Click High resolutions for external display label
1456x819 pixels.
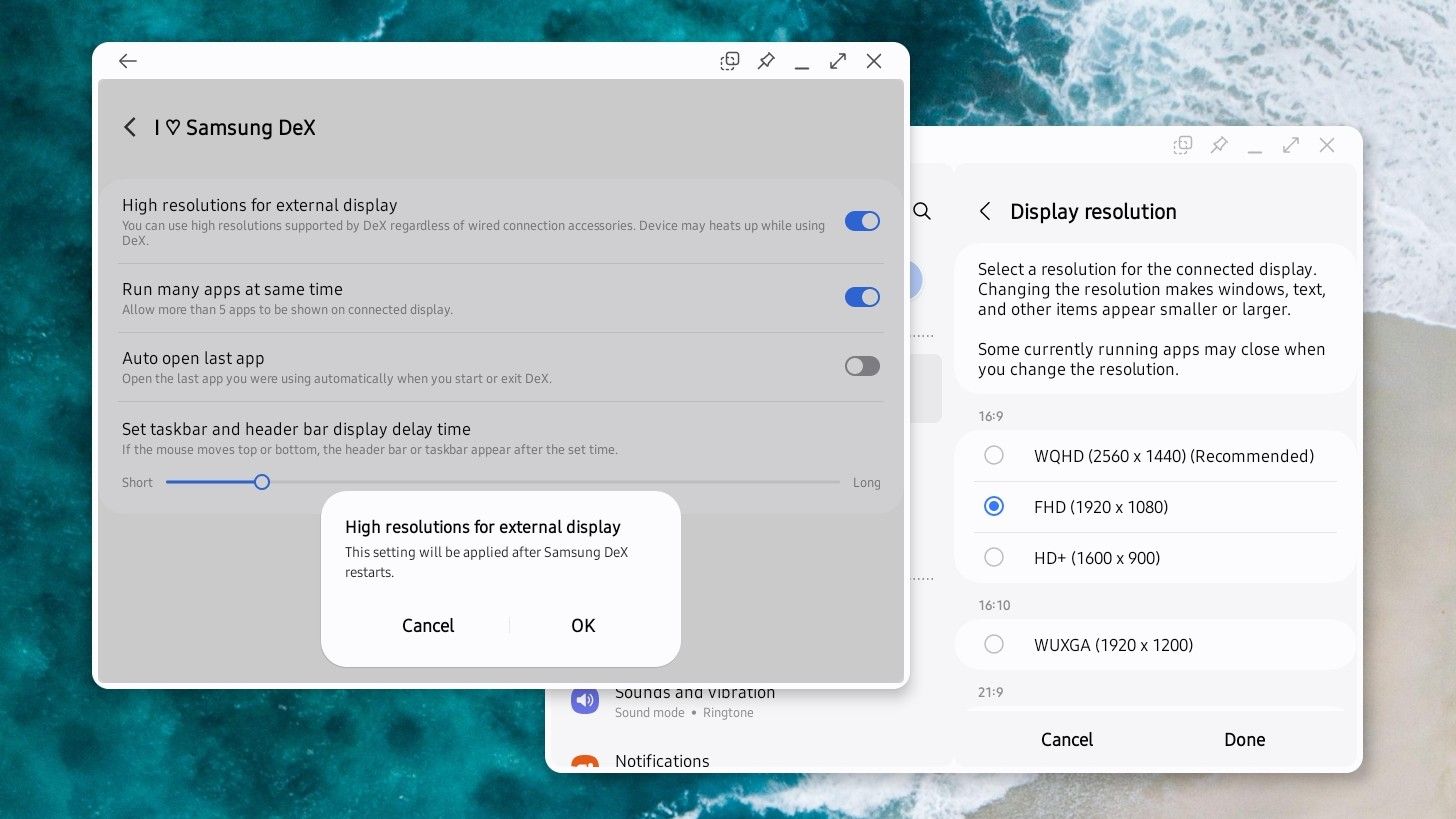tap(260, 205)
